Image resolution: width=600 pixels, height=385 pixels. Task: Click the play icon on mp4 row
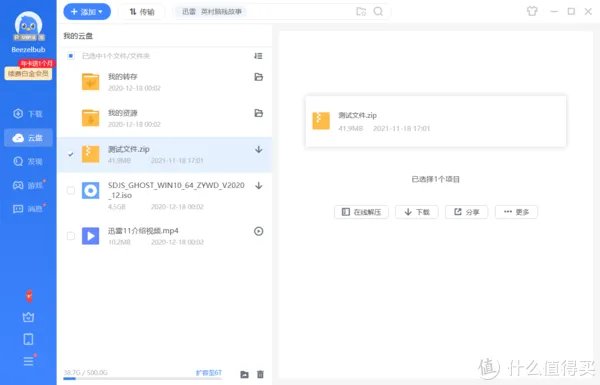(x=259, y=231)
